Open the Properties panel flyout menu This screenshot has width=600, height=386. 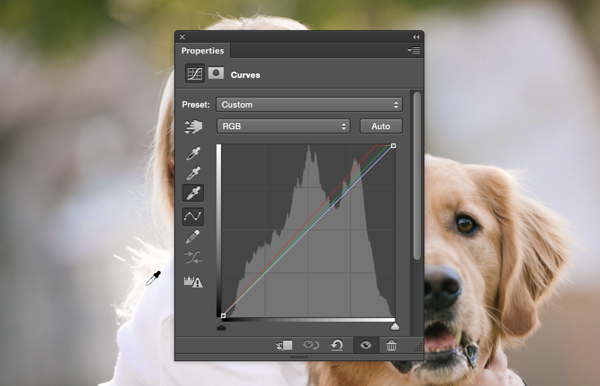point(414,50)
